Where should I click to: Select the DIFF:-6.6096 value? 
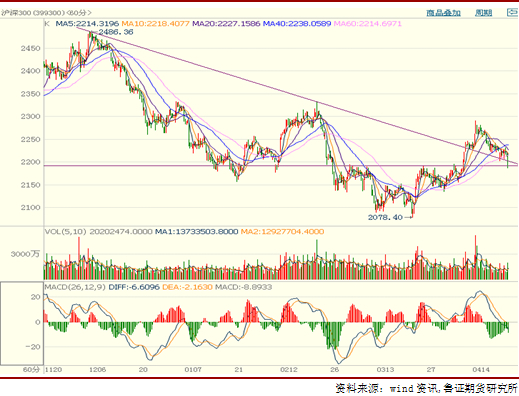click(134, 287)
